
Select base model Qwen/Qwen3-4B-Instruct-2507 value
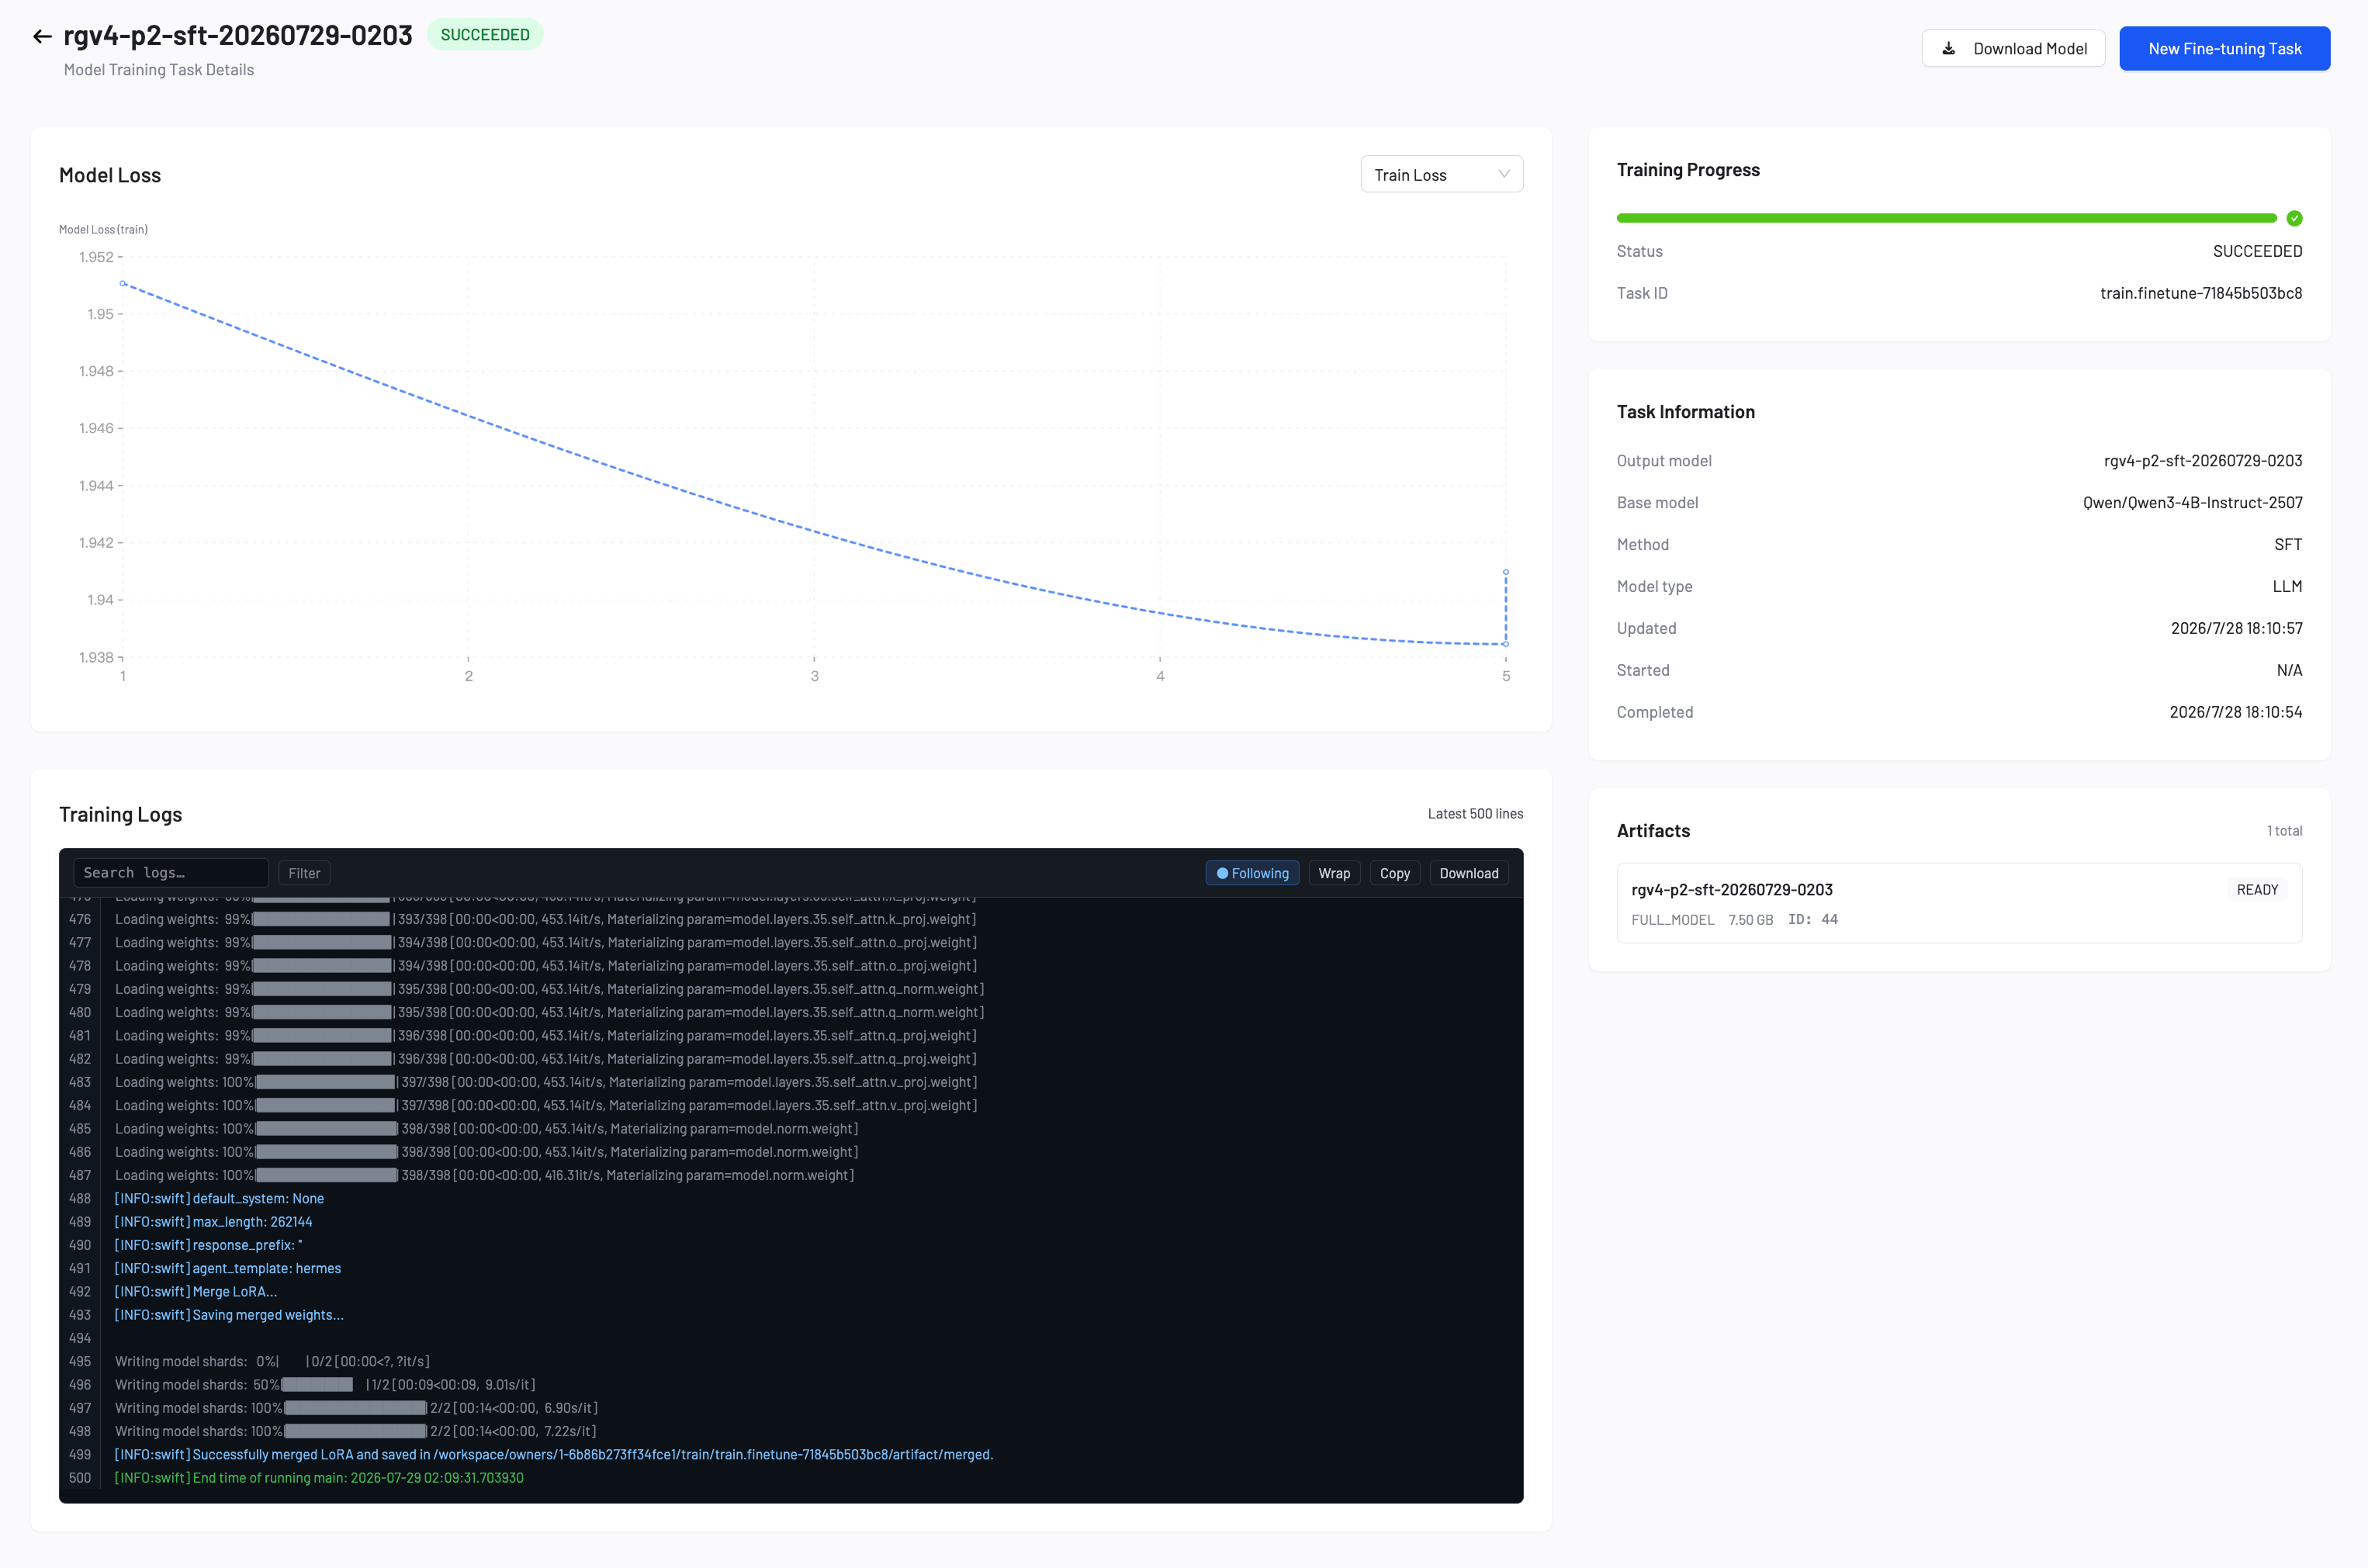click(x=2192, y=503)
